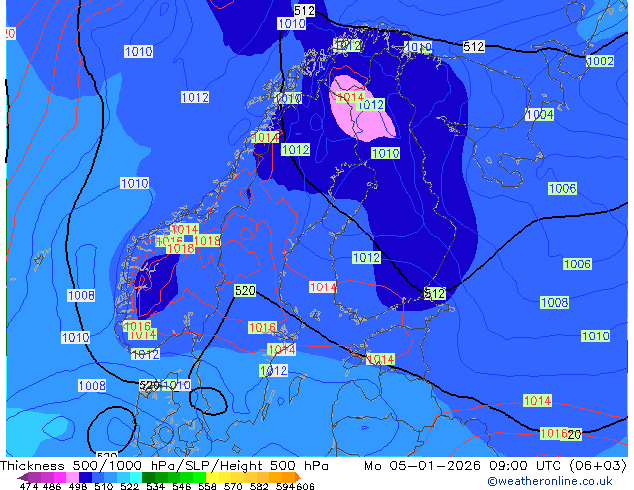The width and height of the screenshot is (634, 490).
Task: Click the orange arrow at the legend's right end
Action: point(298,477)
